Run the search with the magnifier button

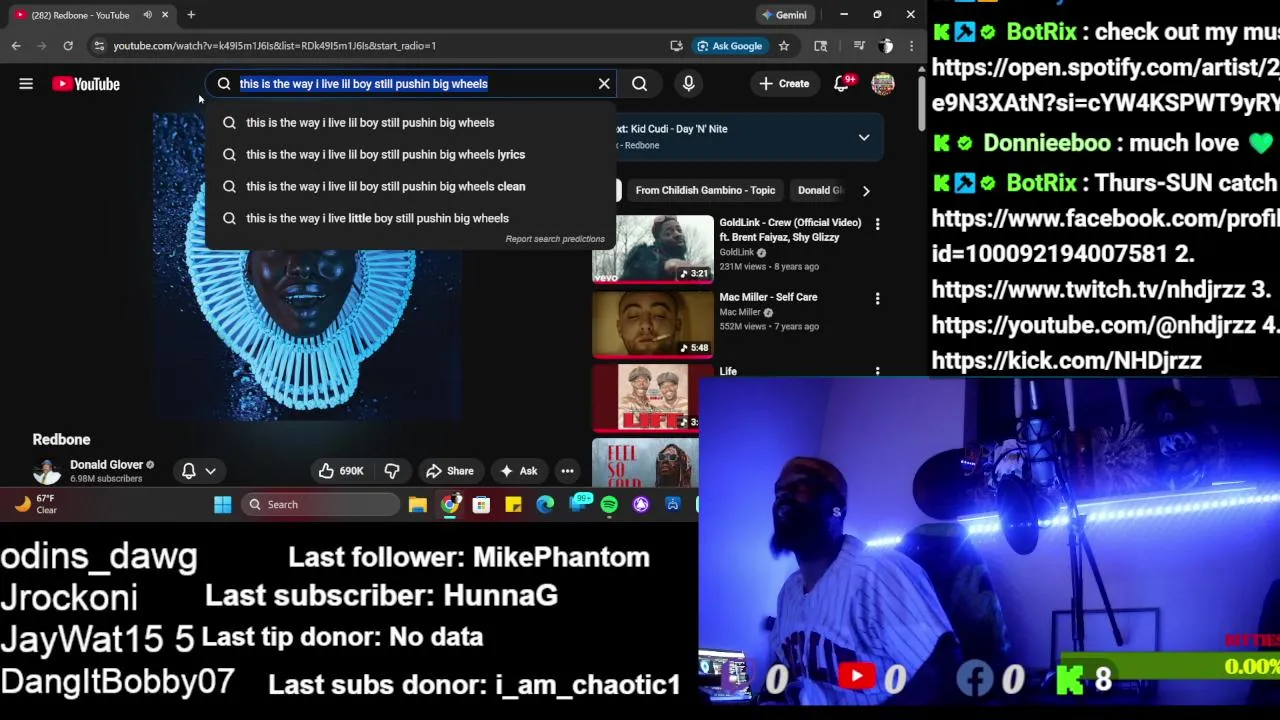point(640,84)
